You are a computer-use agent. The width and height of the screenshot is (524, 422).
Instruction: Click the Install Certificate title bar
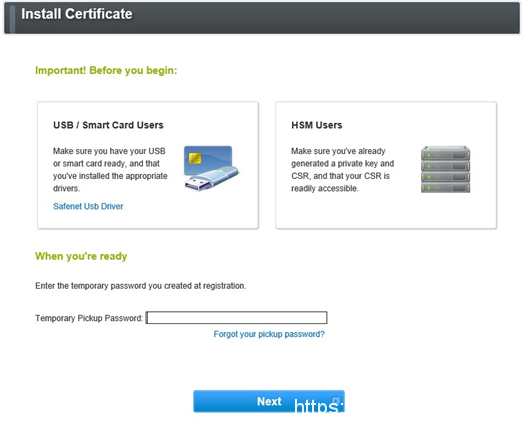(262, 18)
